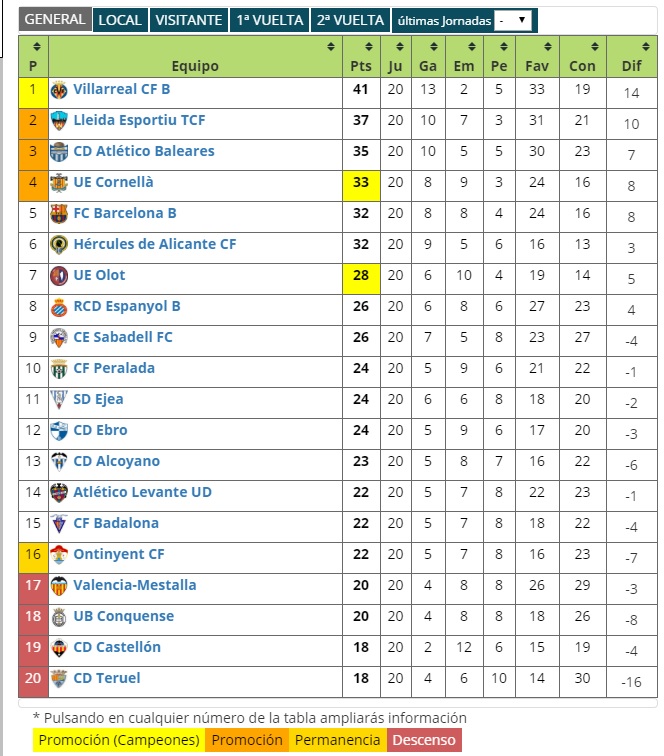Click the CD Teruel crest icon

pyautogui.click(x=59, y=679)
